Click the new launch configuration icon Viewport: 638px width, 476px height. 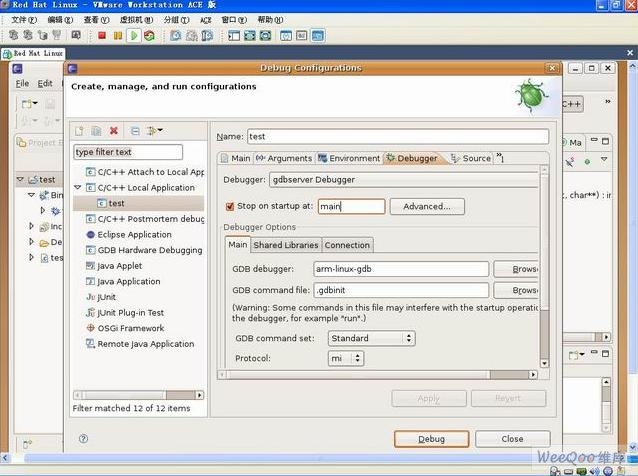(x=79, y=131)
